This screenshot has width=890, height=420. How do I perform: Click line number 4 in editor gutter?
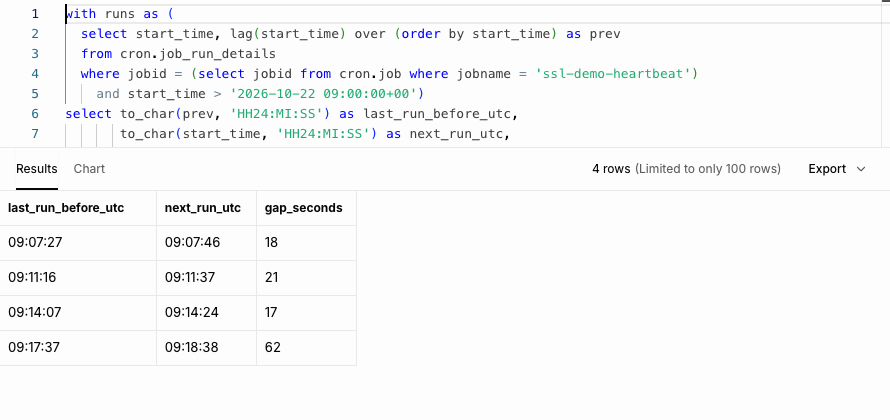coord(35,74)
